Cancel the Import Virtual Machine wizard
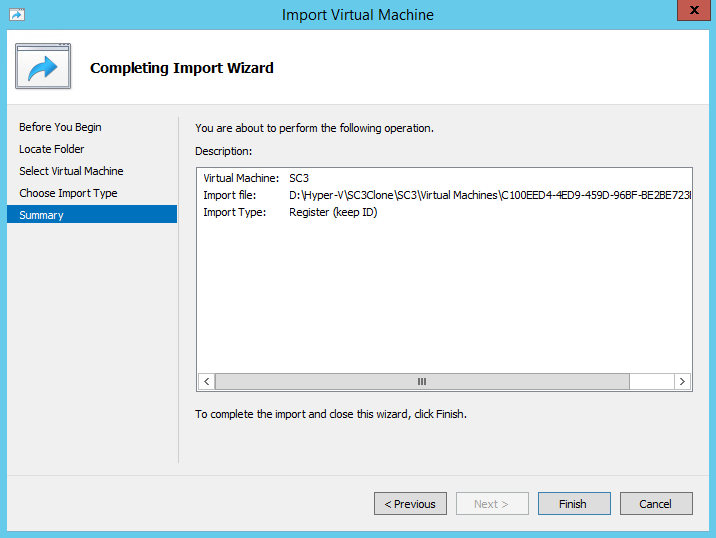The height and width of the screenshot is (538, 716). coord(656,503)
